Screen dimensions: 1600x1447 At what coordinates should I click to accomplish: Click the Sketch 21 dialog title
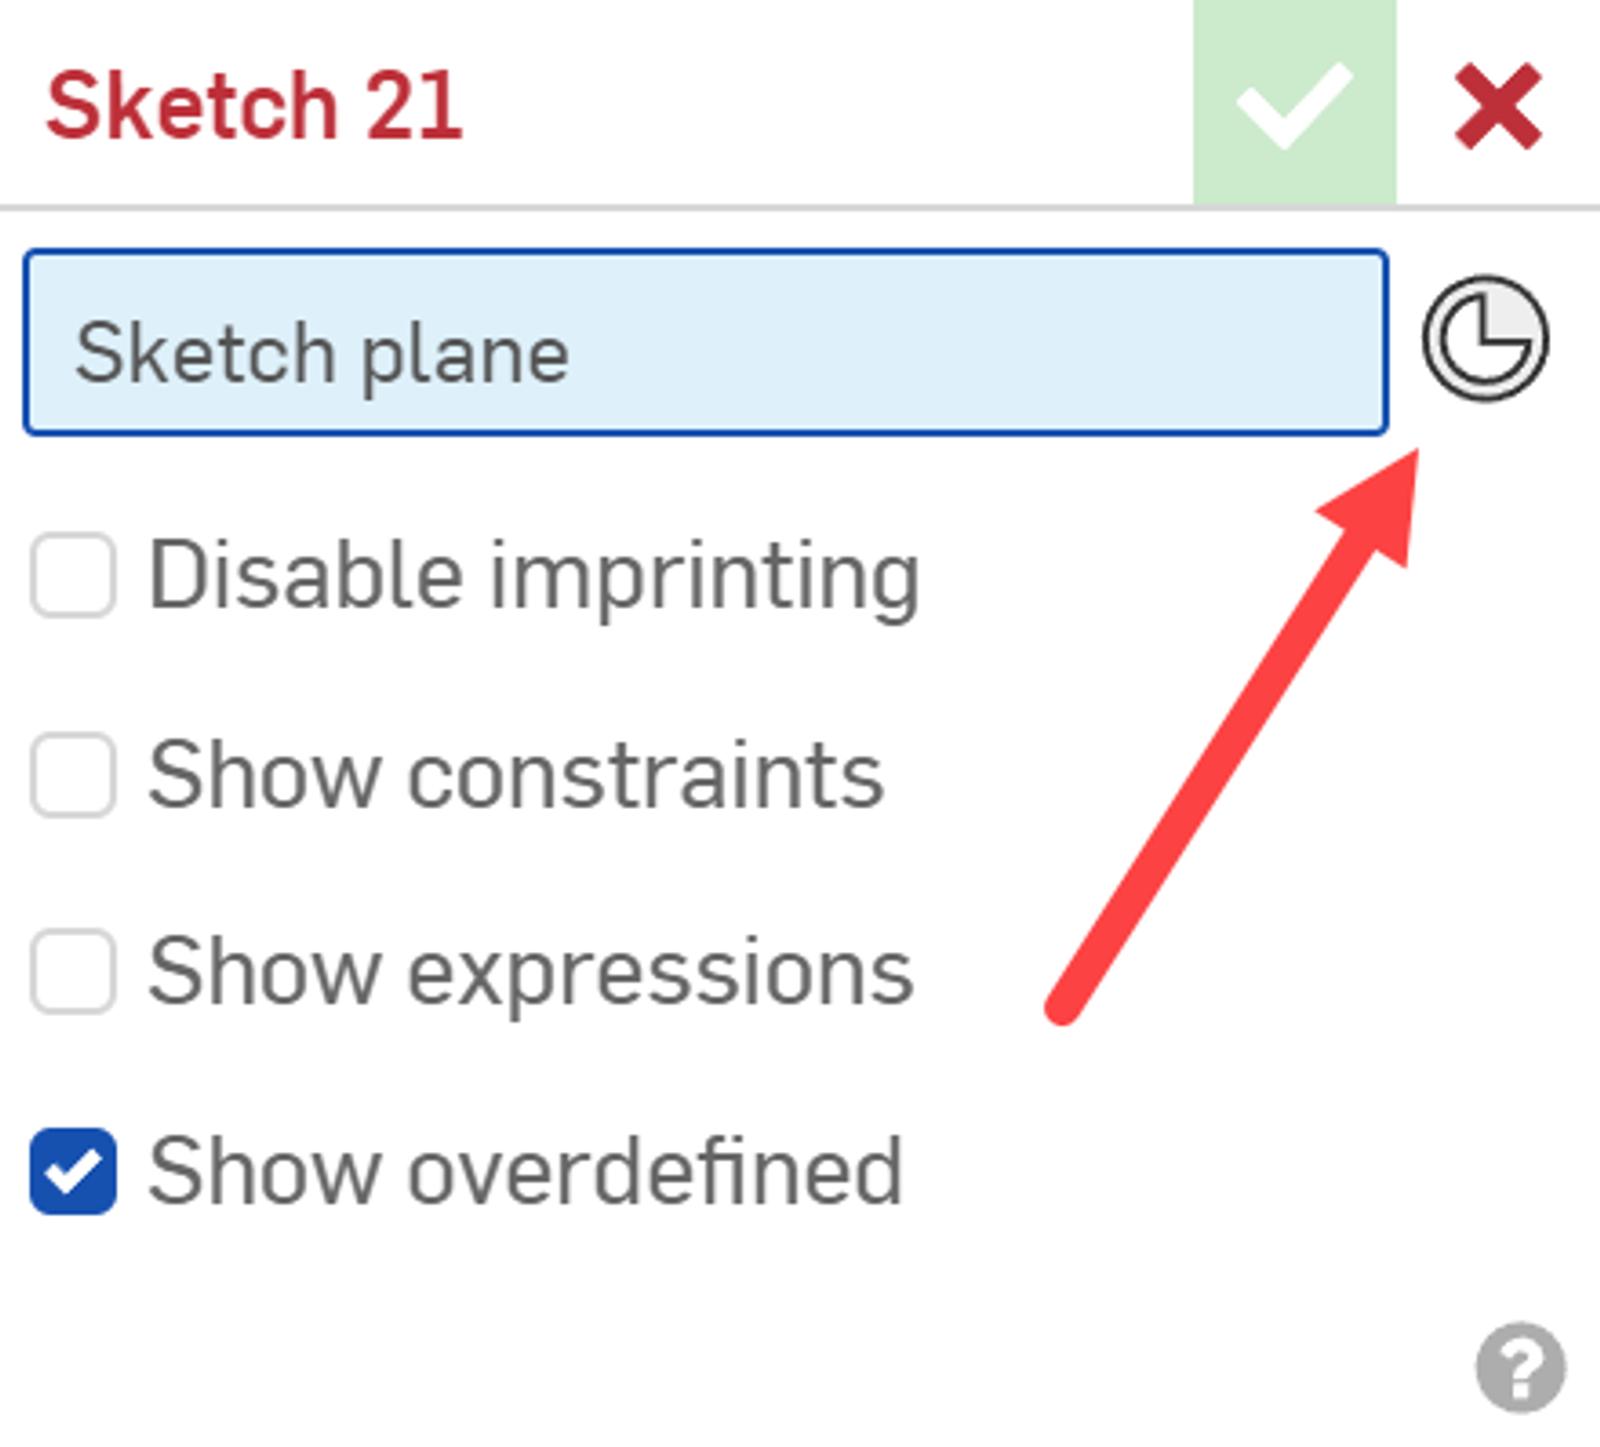tap(254, 106)
